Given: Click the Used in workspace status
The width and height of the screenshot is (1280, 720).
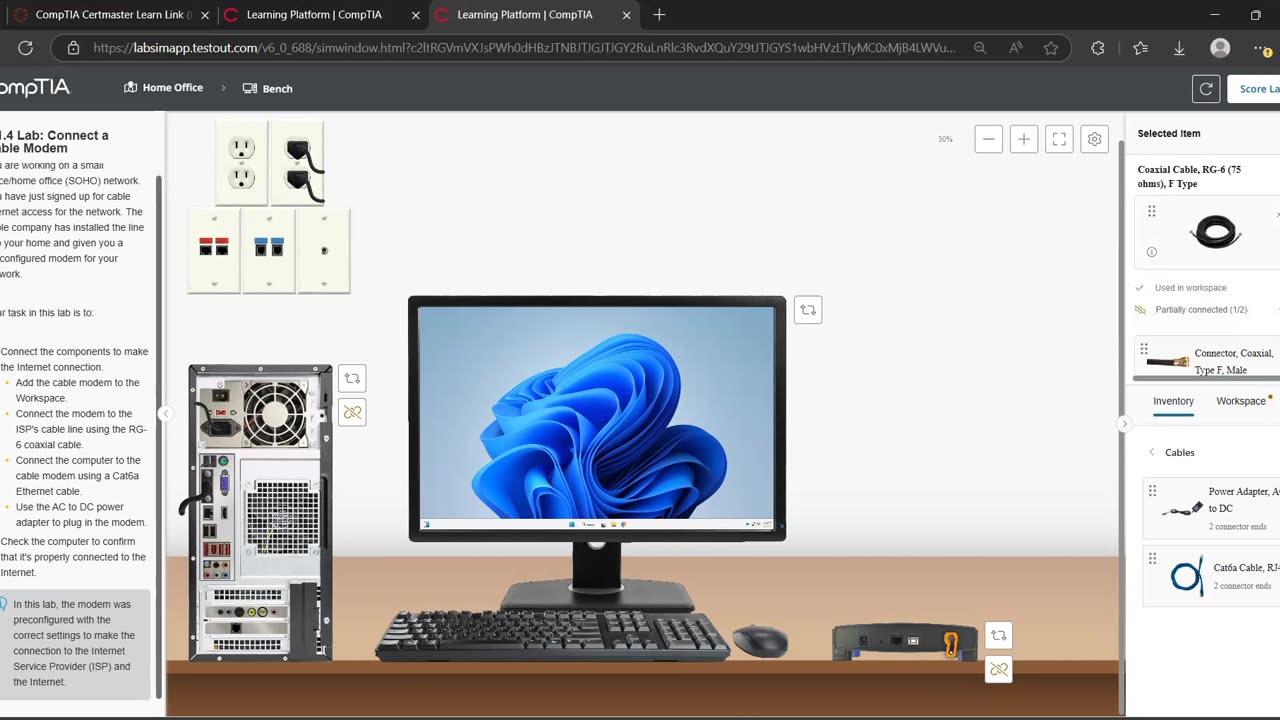Looking at the screenshot, I should pyautogui.click(x=1190, y=288).
